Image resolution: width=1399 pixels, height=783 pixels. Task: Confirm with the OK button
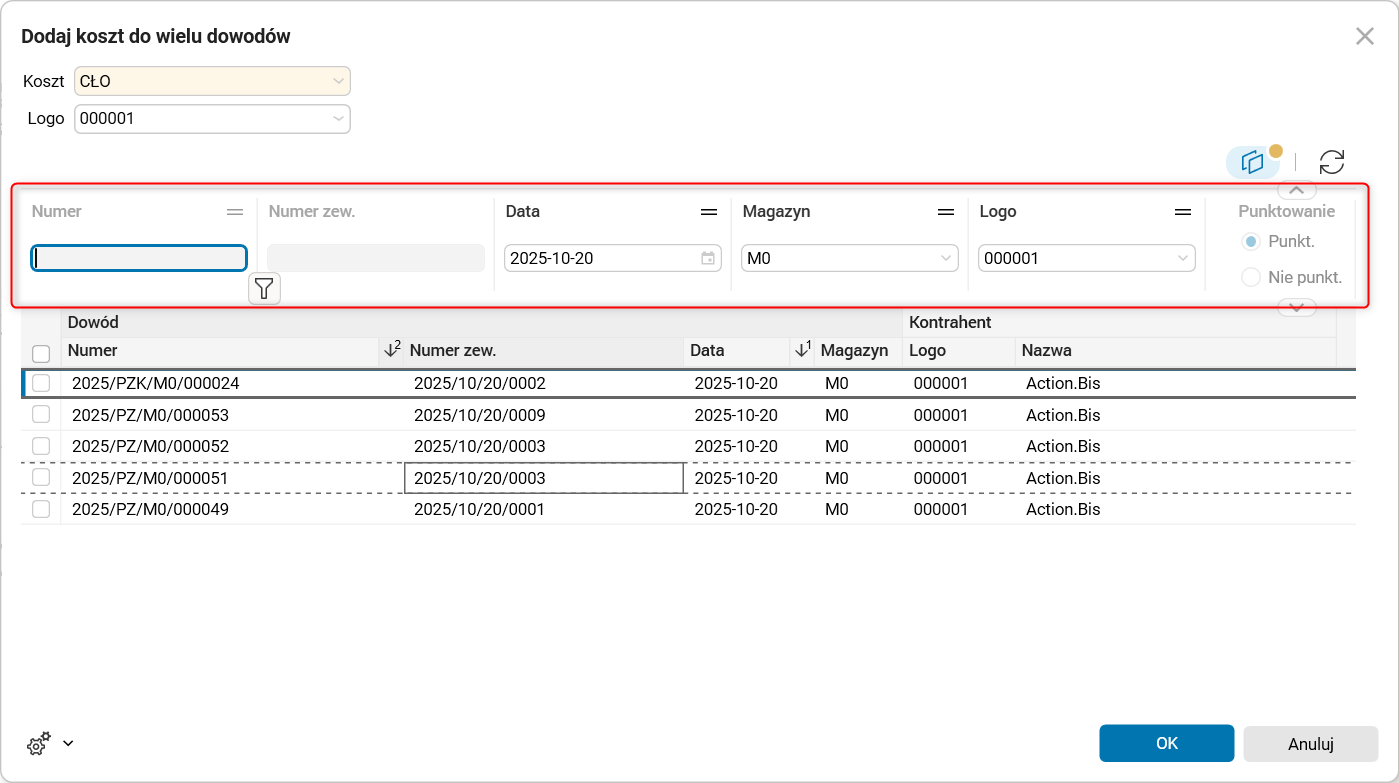[x=1167, y=744]
